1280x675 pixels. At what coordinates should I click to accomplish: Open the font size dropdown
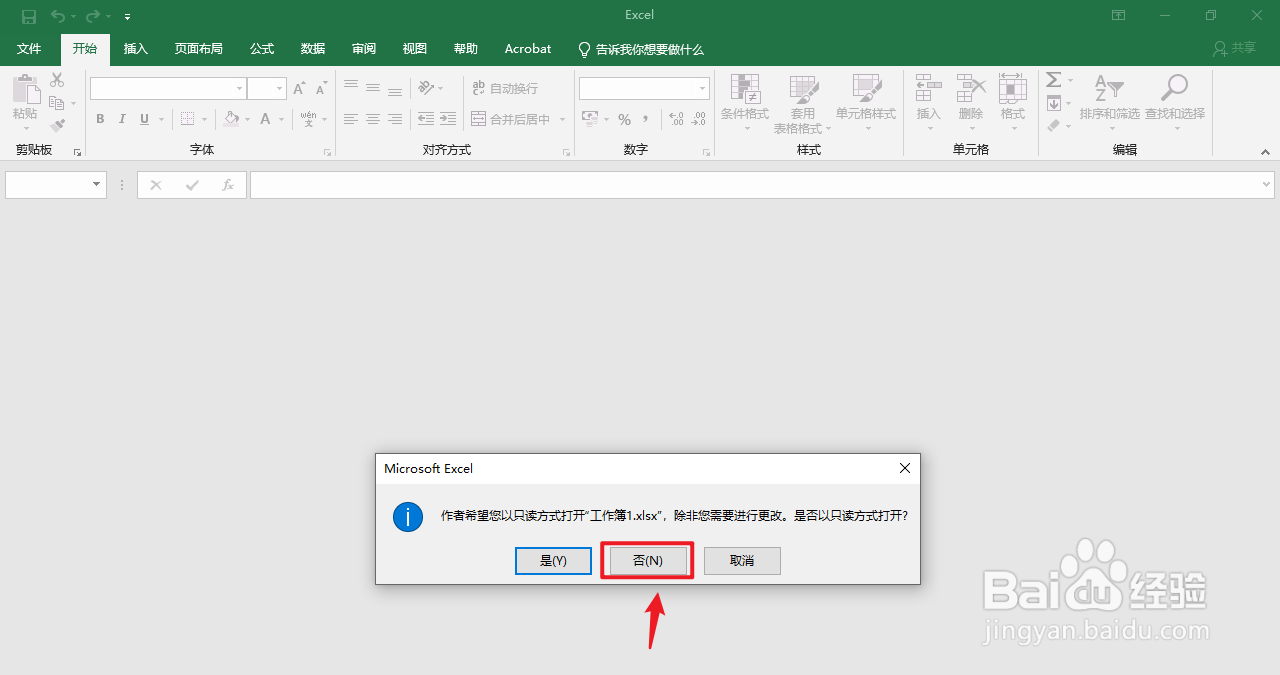point(280,89)
